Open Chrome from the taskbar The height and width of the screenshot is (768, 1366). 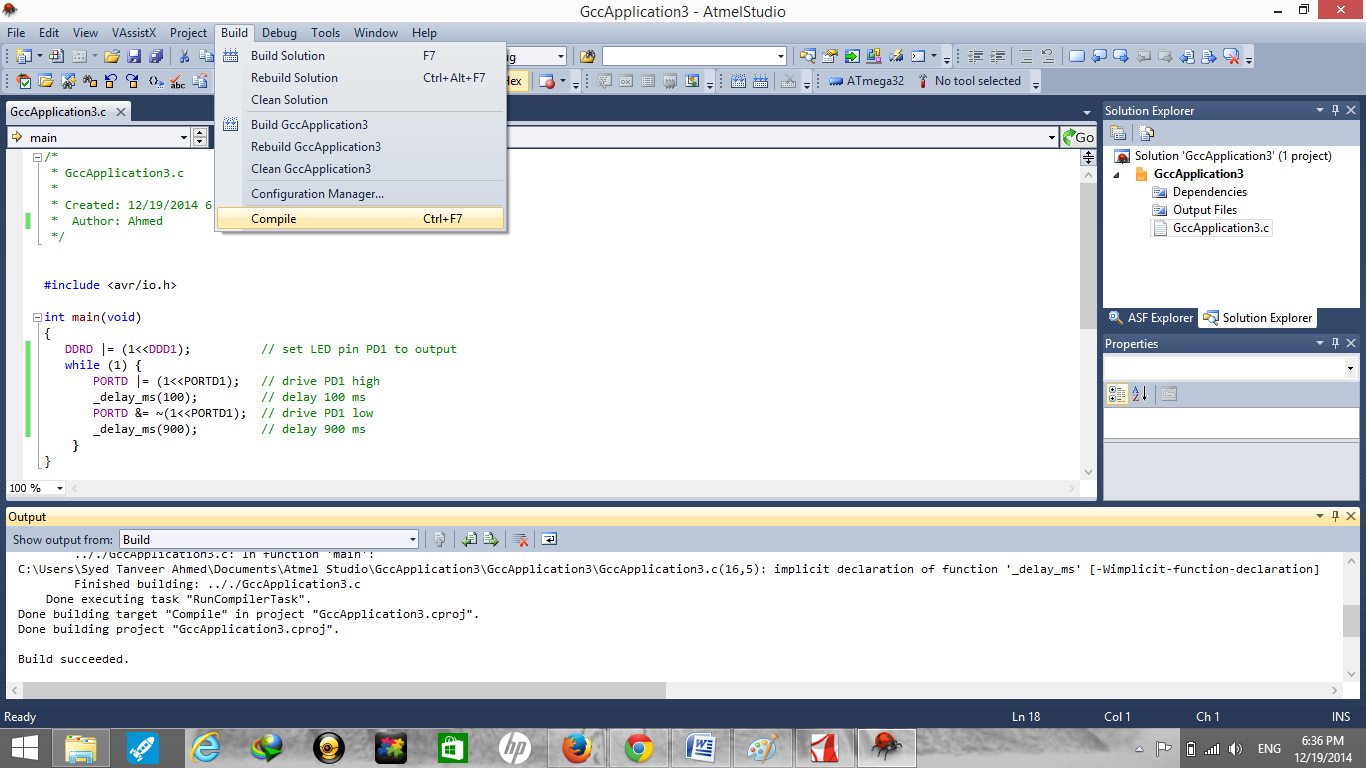pyautogui.click(x=638, y=747)
